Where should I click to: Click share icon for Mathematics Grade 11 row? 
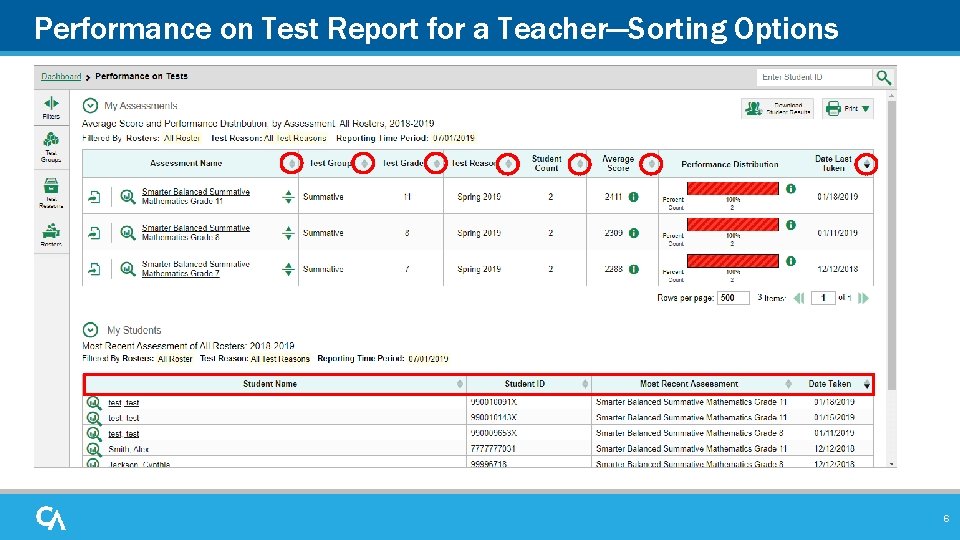[94, 197]
